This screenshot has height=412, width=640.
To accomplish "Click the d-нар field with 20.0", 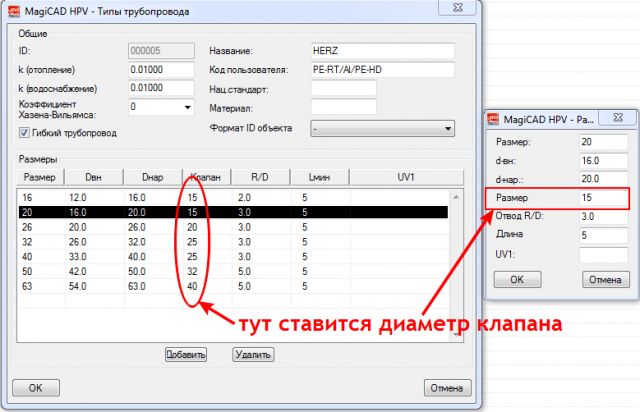I will pos(603,179).
